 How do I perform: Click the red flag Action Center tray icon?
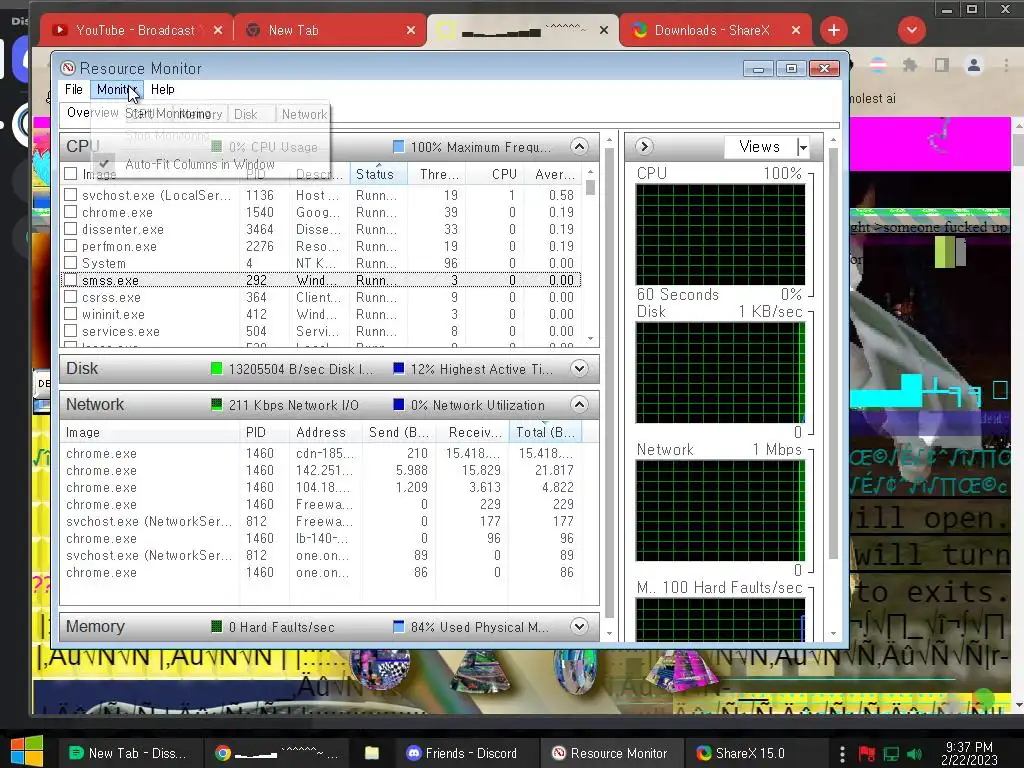click(x=867, y=754)
